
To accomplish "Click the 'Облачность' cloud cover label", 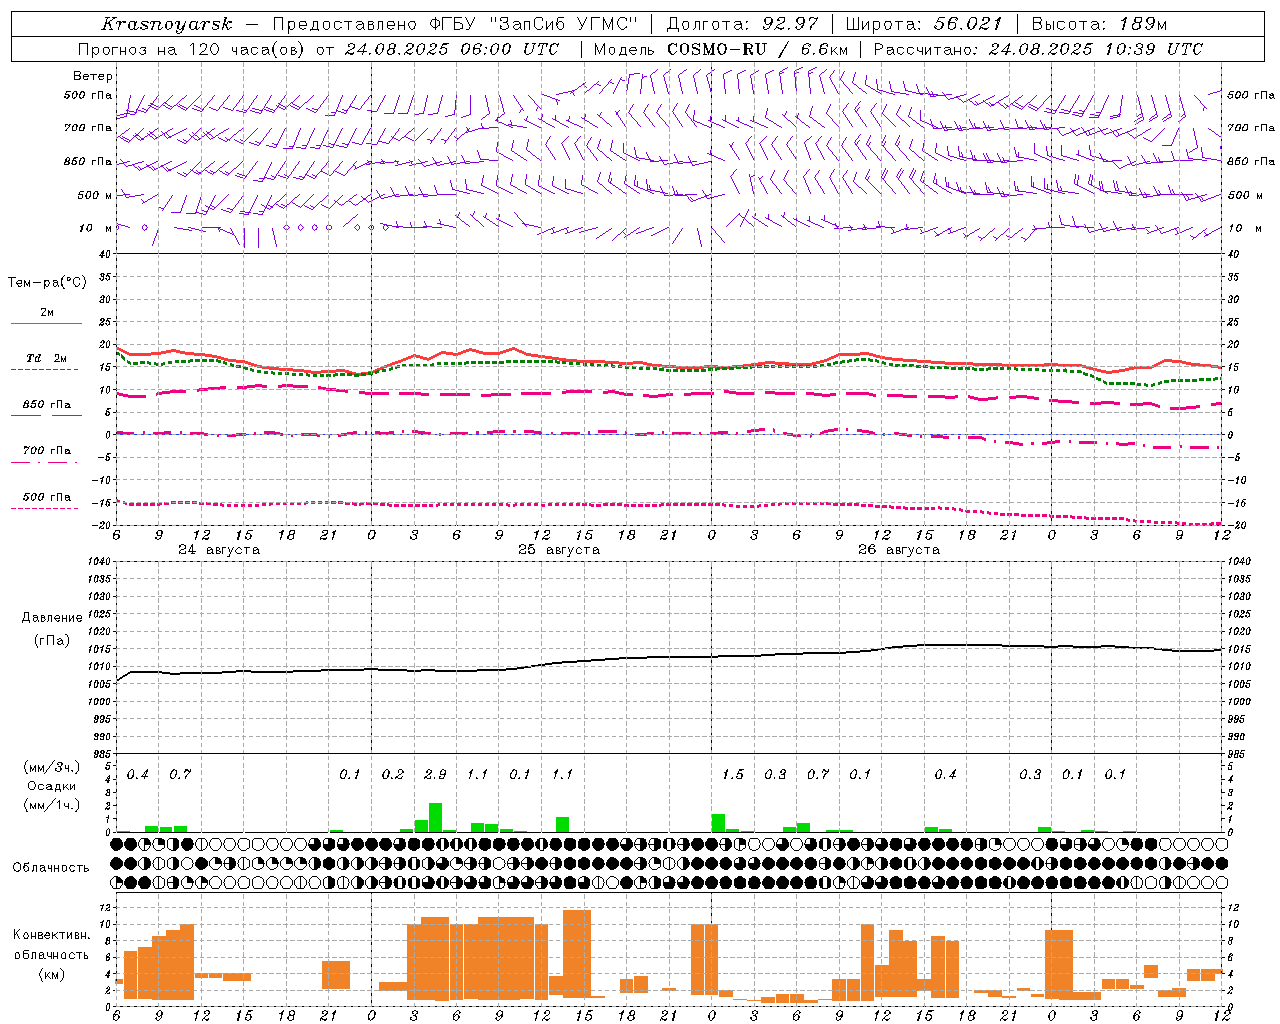I will click(x=51, y=867).
